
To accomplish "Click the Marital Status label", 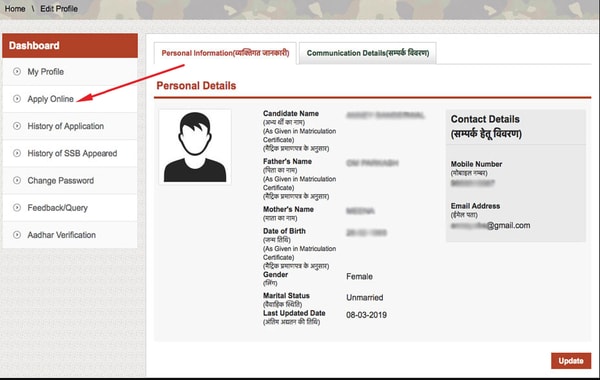I will point(286,295).
